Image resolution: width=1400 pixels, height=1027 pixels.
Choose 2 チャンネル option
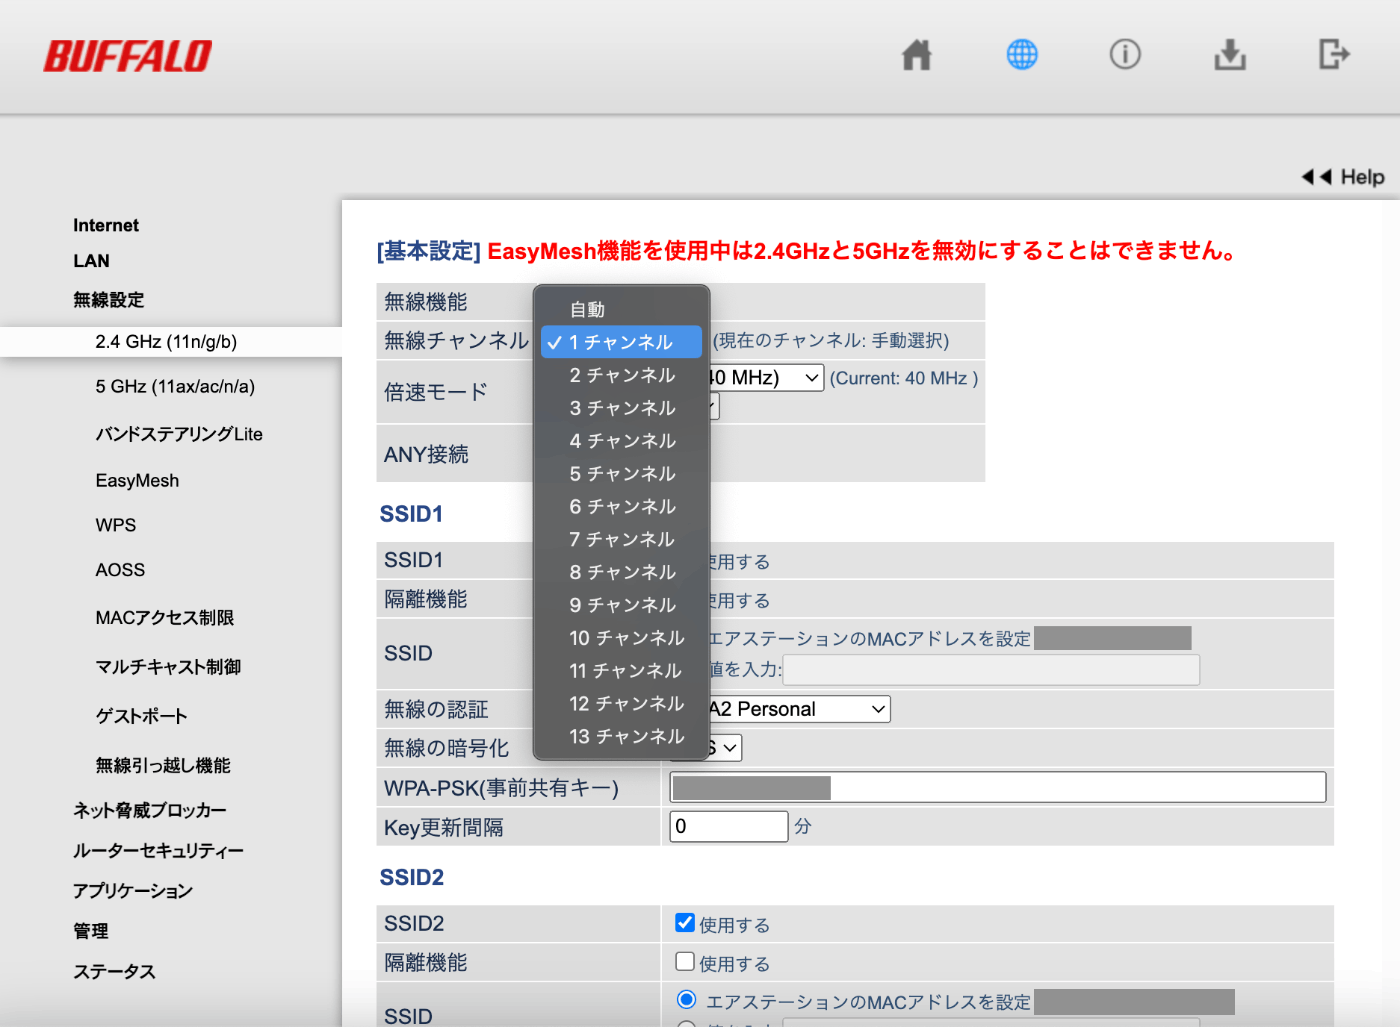point(621,375)
